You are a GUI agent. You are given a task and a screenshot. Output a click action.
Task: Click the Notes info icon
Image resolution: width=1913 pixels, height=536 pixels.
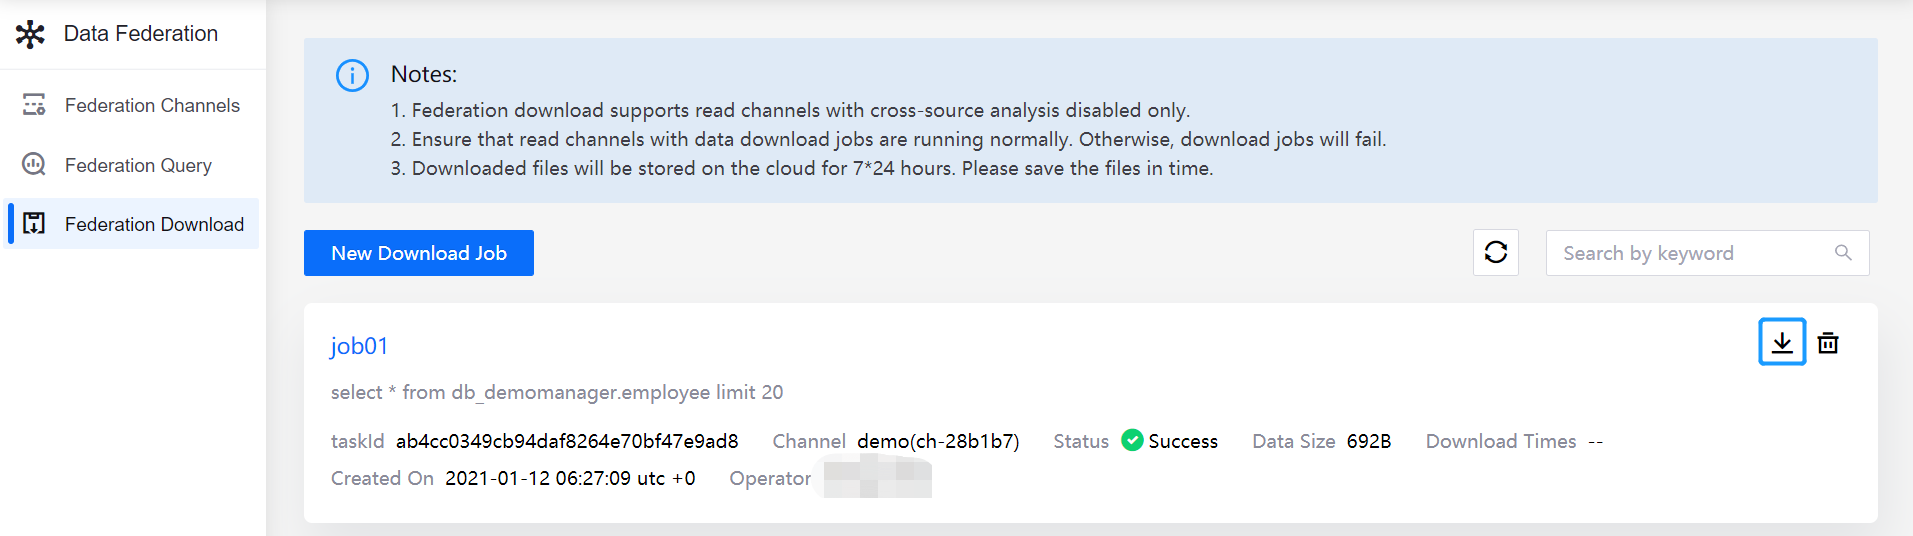pos(352,75)
